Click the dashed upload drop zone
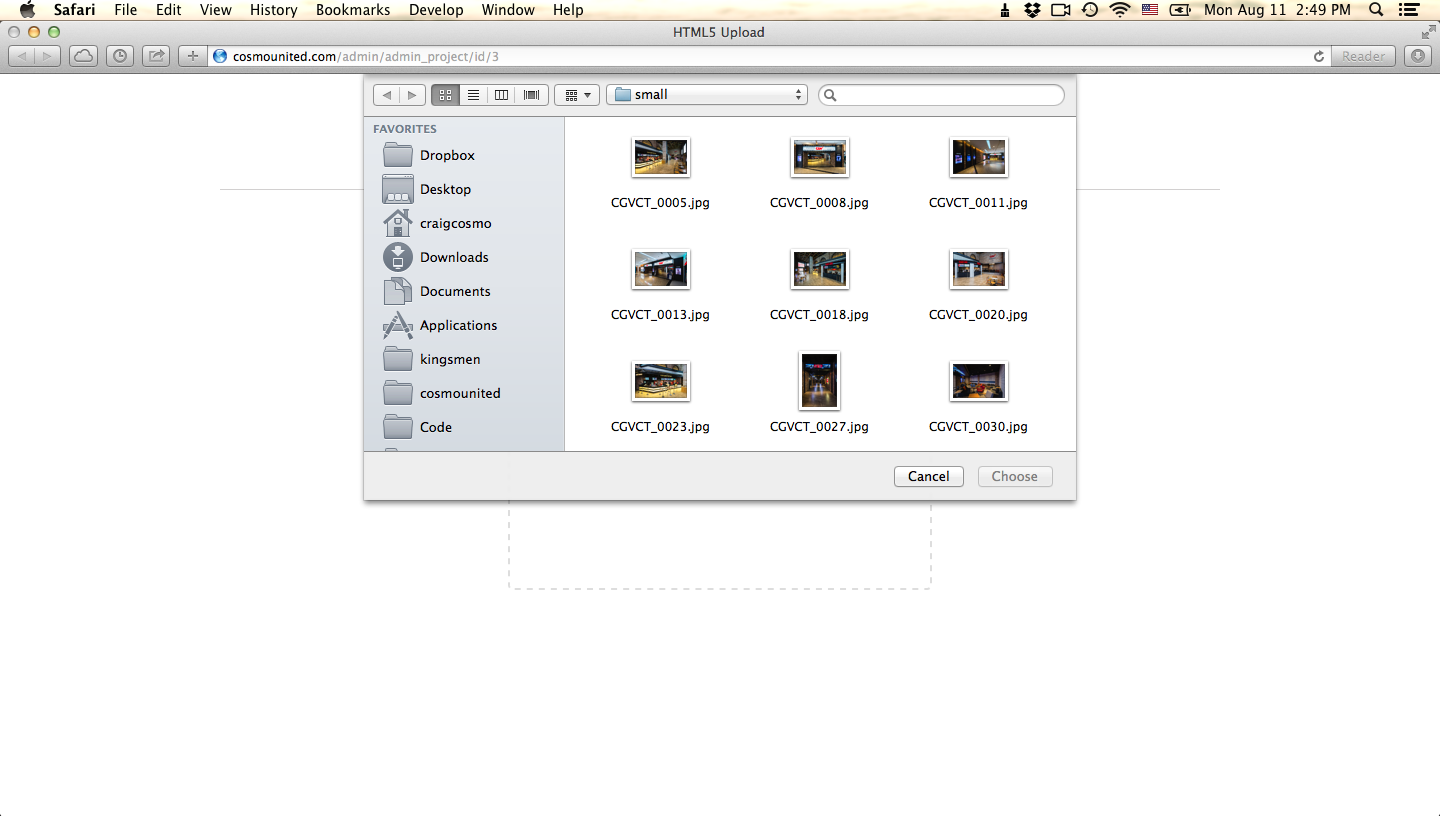This screenshot has width=1440, height=816. click(x=720, y=545)
